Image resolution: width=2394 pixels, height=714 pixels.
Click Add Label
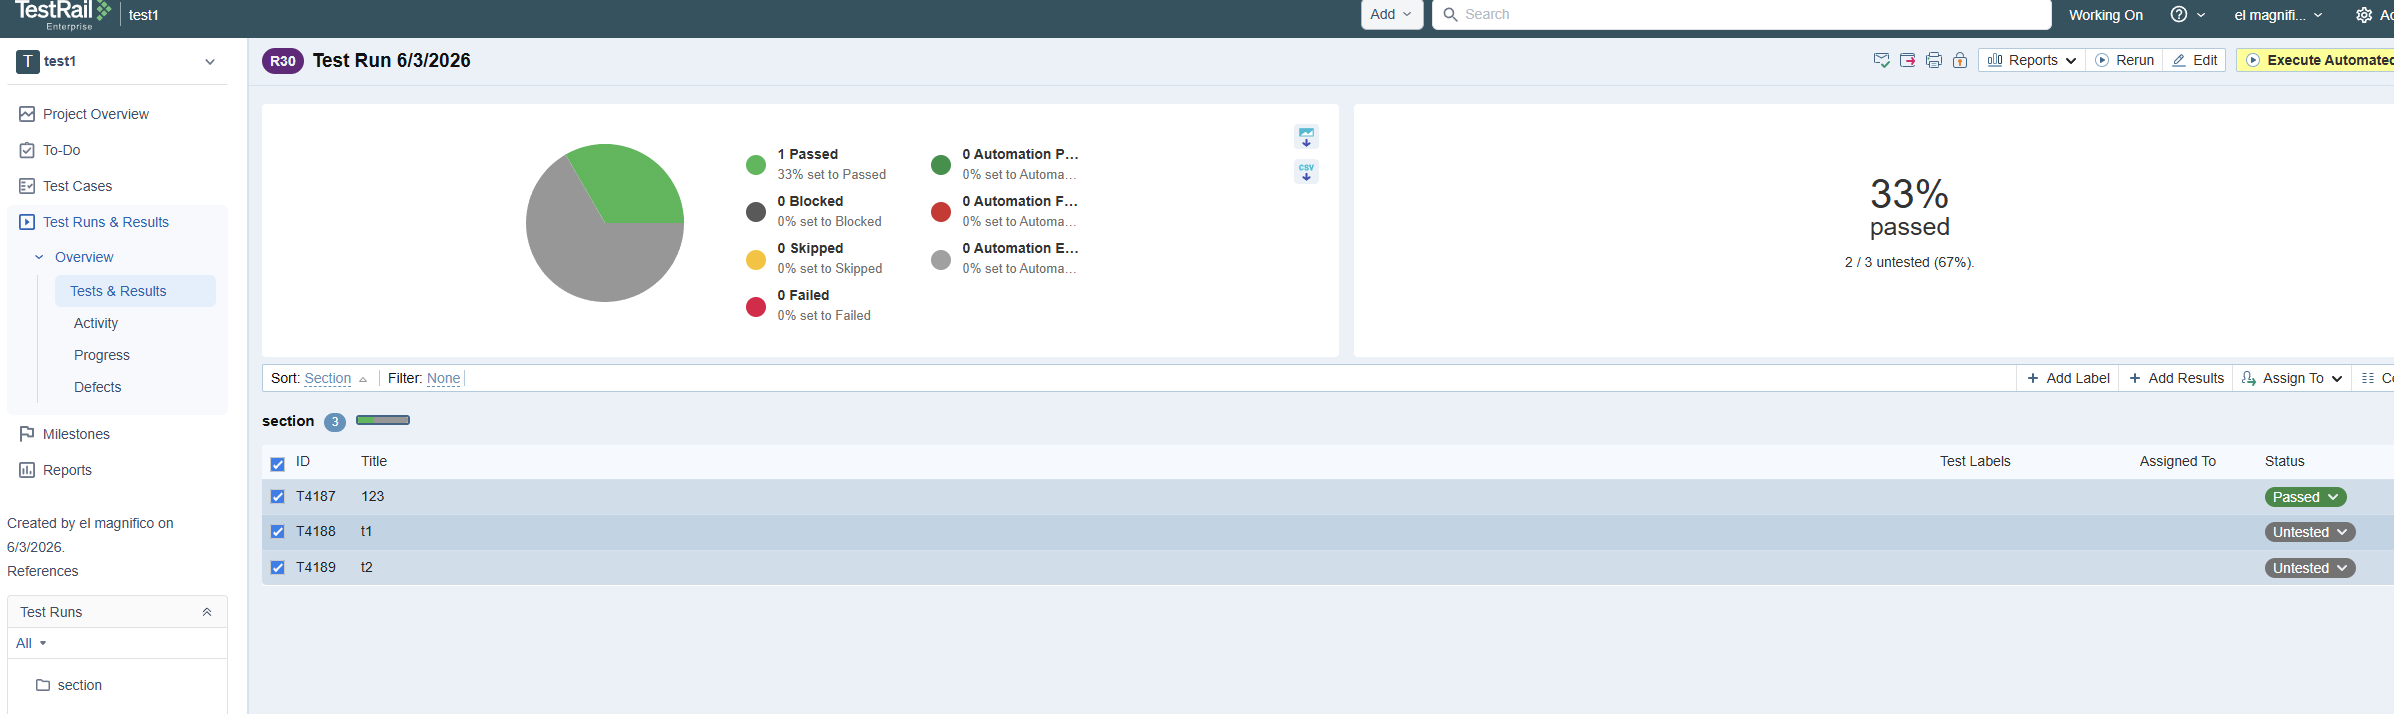(x=2068, y=378)
